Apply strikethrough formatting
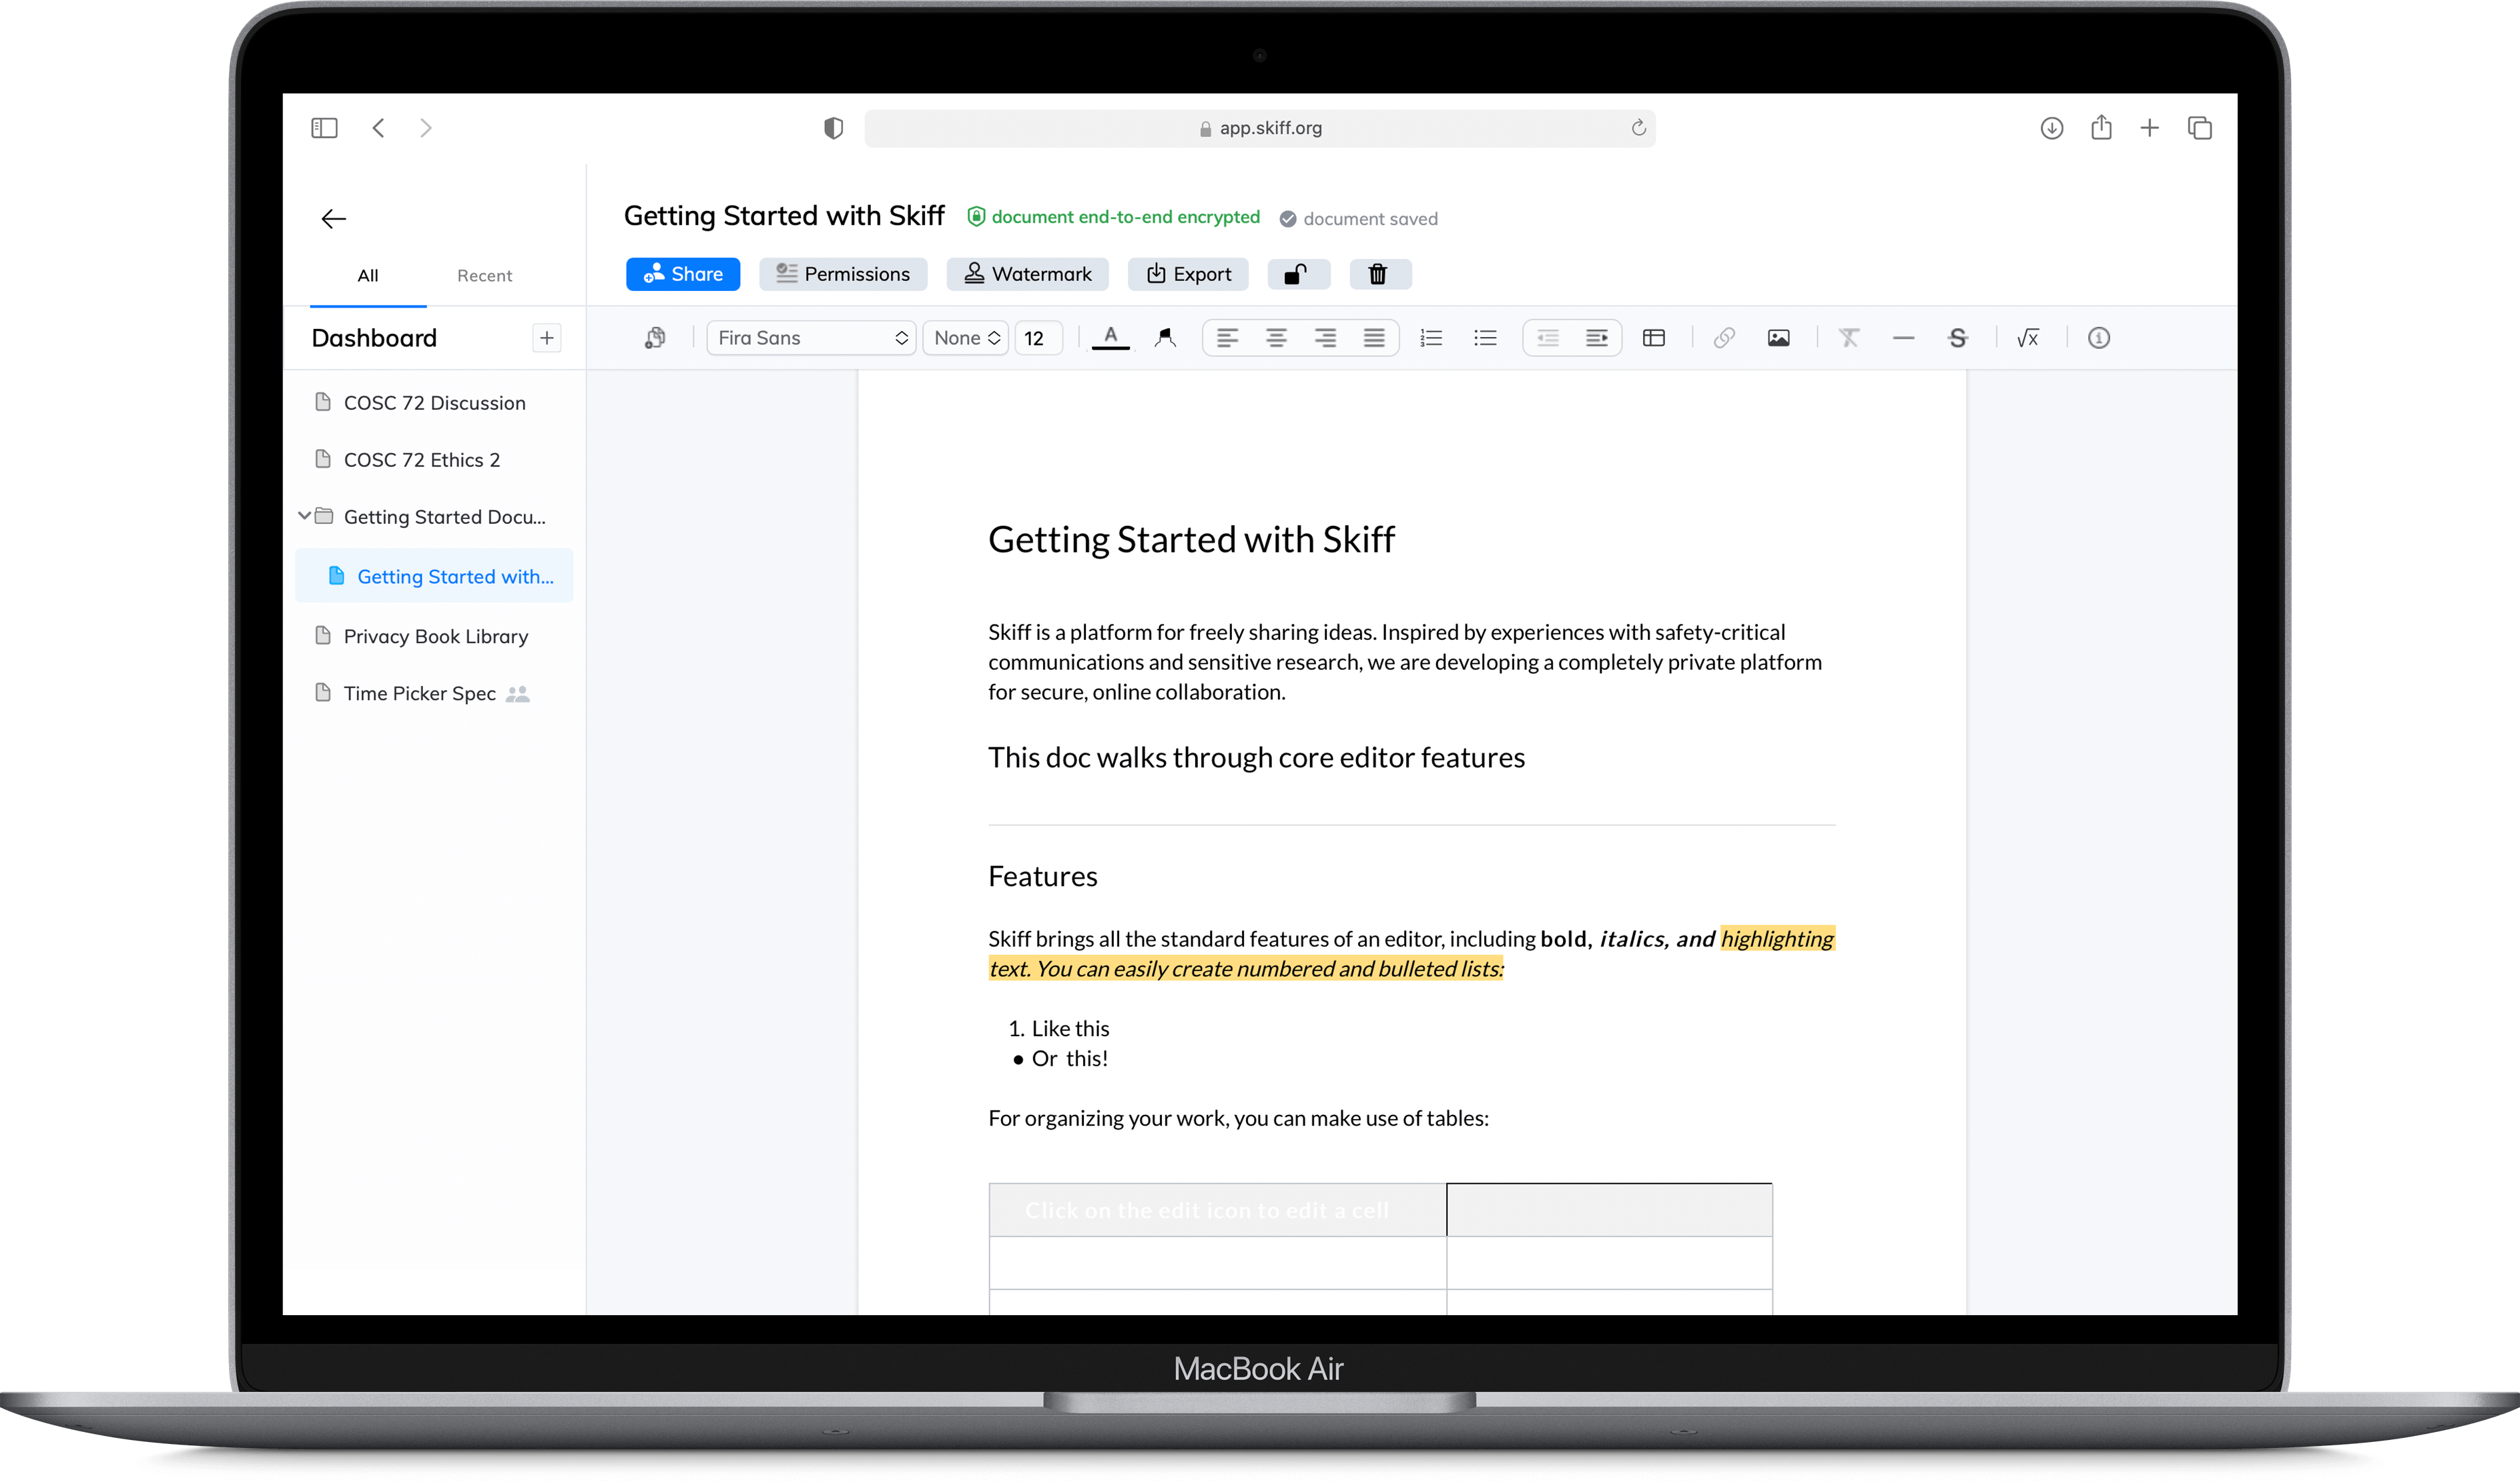The width and height of the screenshot is (2520, 1482). pyautogui.click(x=1958, y=337)
